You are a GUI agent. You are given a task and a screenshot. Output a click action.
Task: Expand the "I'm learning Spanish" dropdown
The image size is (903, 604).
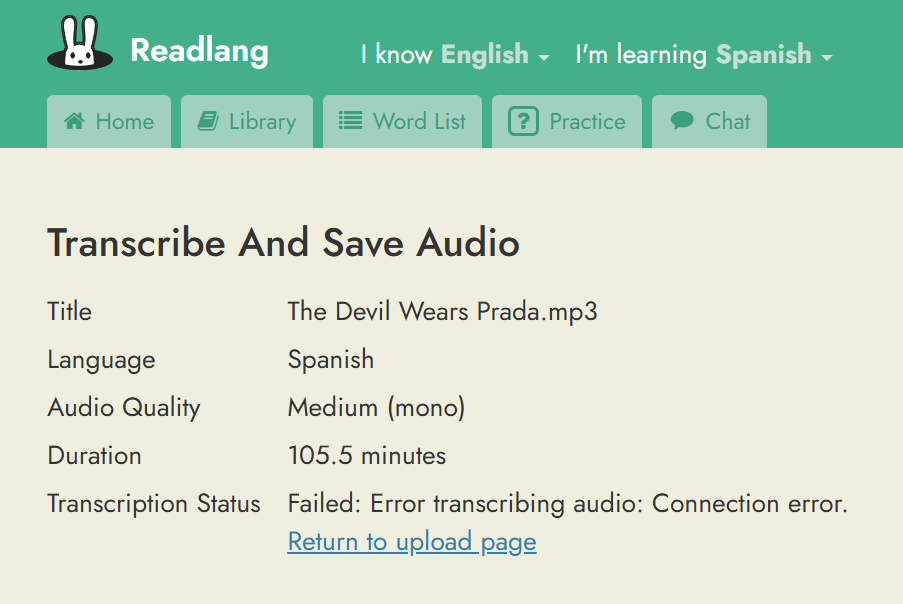click(x=703, y=54)
